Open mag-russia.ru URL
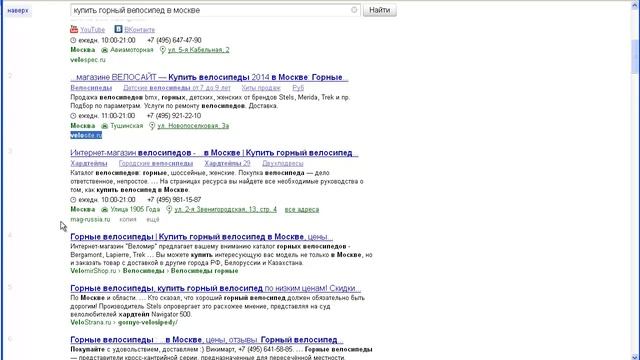640x360 pixels. 90,219
